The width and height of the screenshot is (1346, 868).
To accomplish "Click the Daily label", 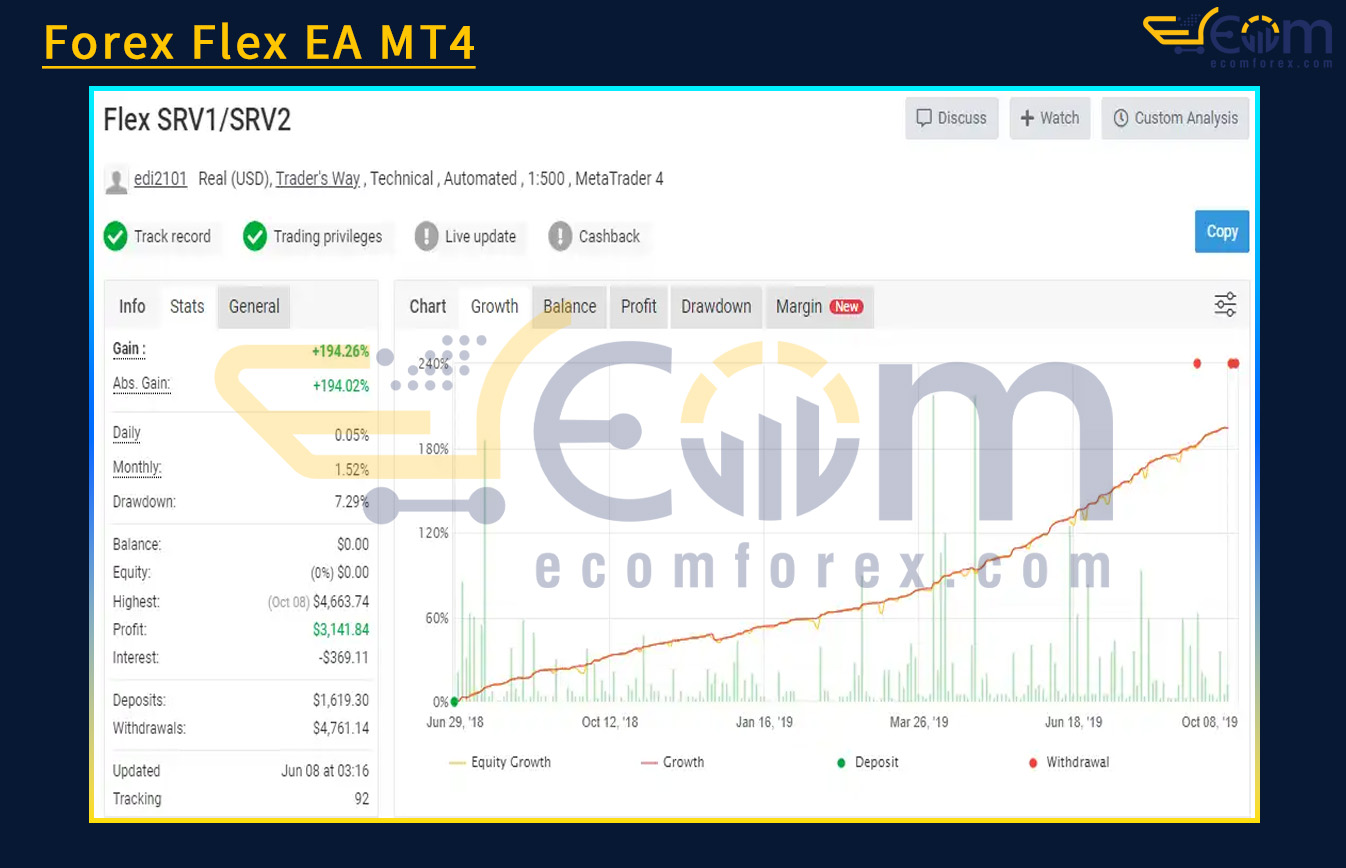I will (x=127, y=433).
